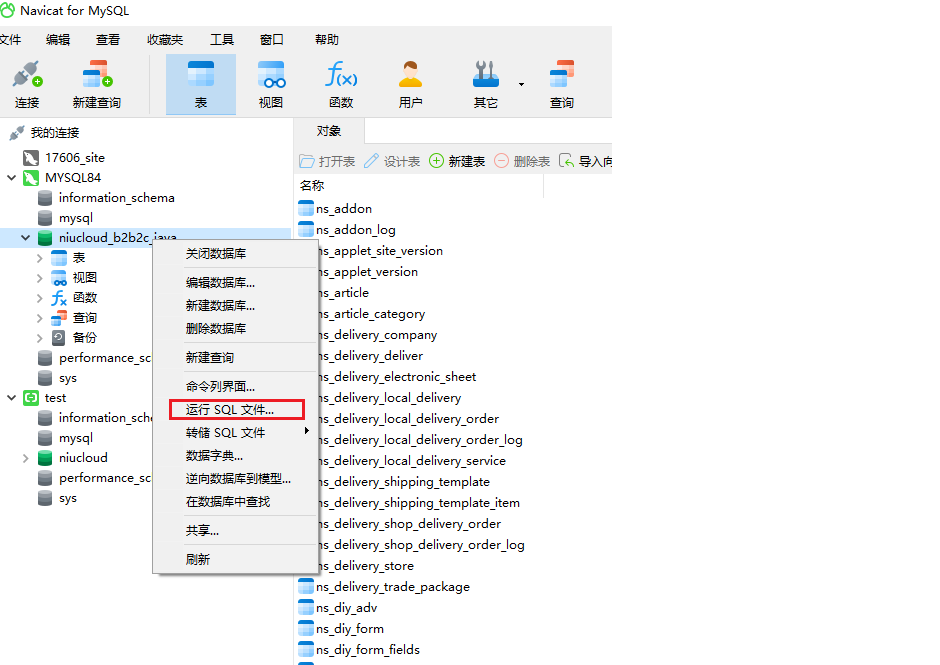This screenshot has width=940, height=665.
Task: Open 新建查询 (New Query) from toolbar
Action: [97, 84]
